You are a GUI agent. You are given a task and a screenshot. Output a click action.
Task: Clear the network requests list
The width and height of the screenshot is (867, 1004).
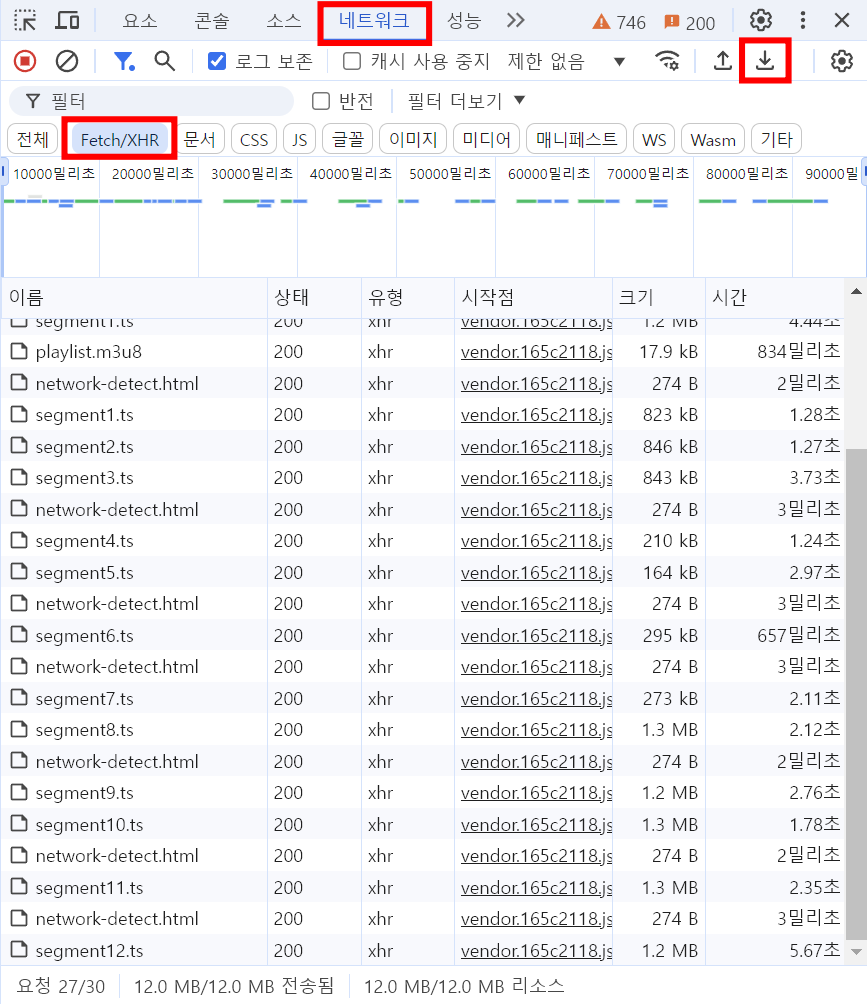click(66, 61)
